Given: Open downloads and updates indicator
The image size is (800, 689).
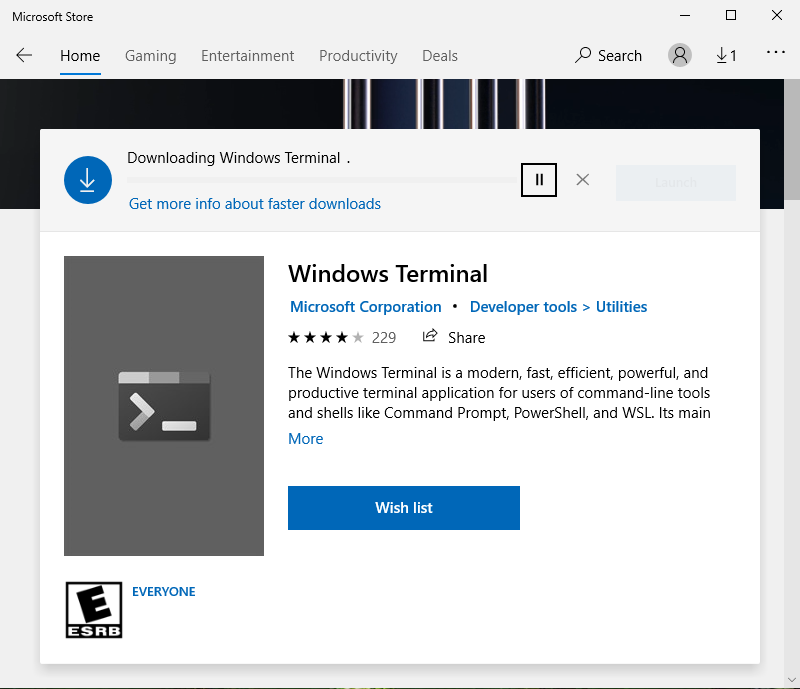Looking at the screenshot, I should (x=726, y=55).
